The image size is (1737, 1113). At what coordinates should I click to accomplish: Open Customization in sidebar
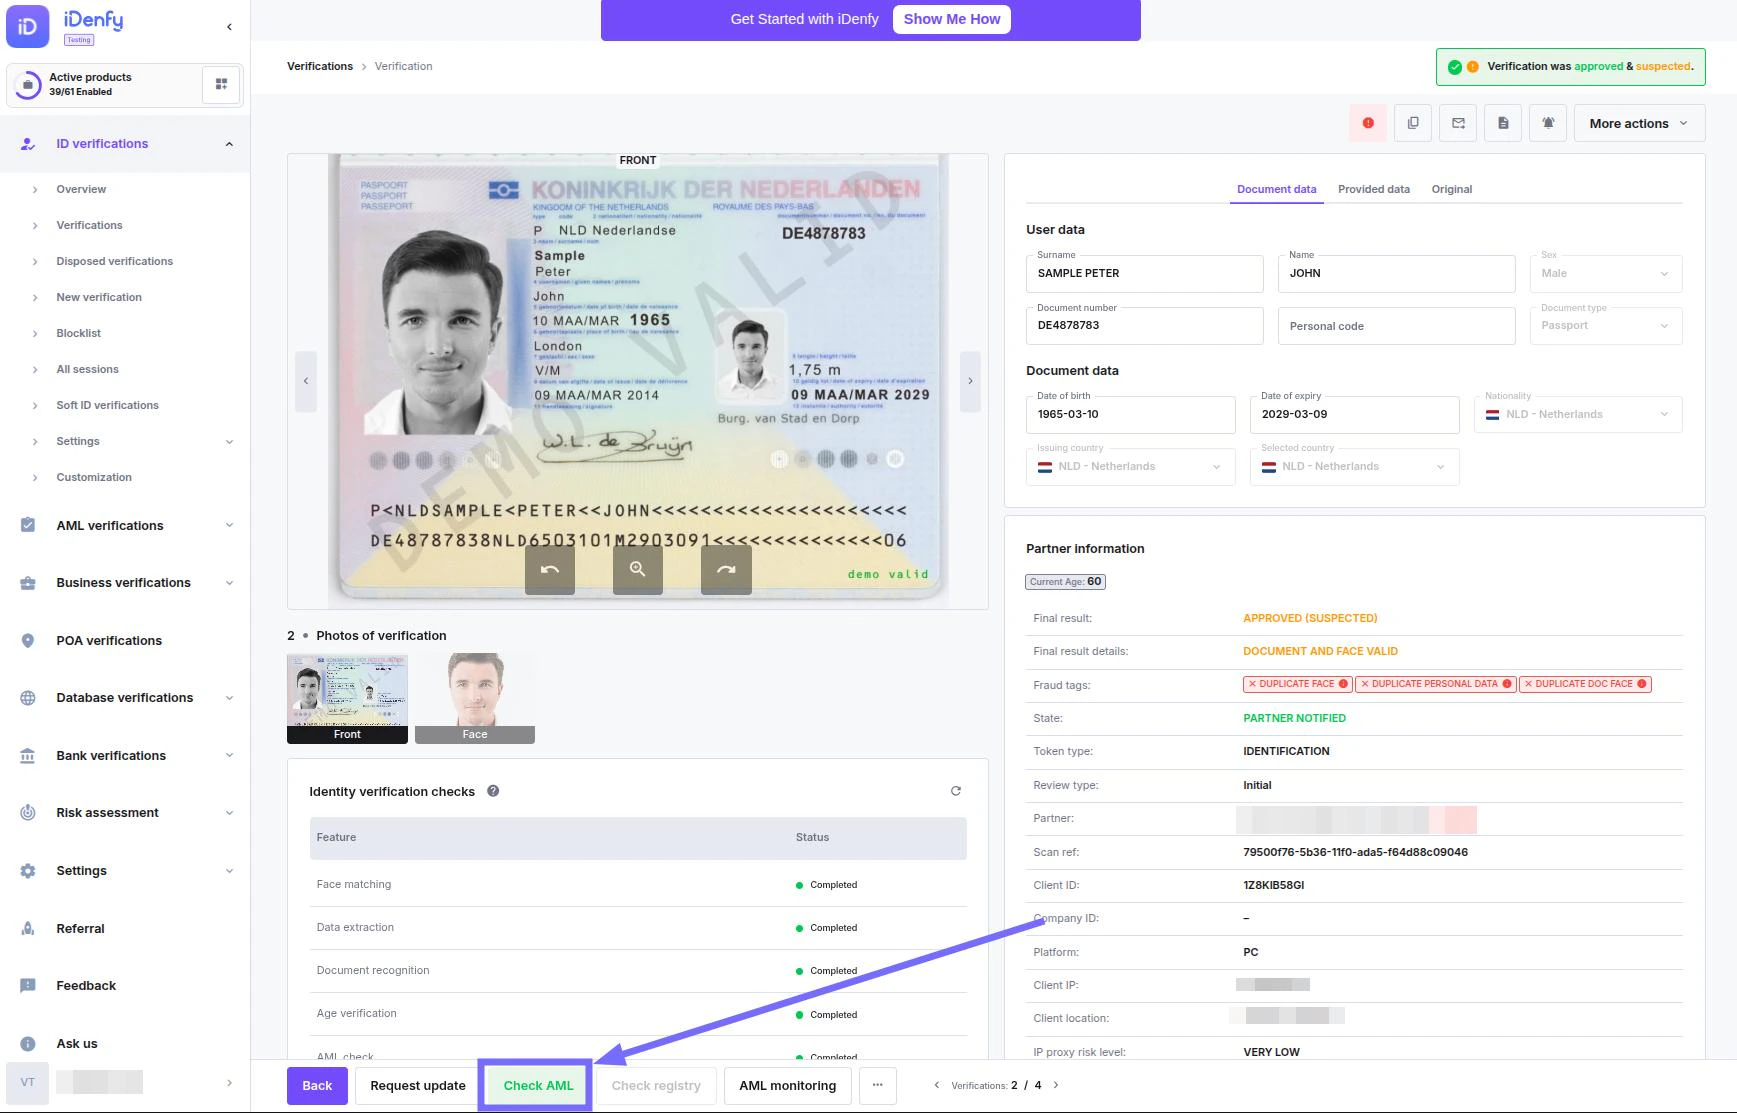point(94,477)
